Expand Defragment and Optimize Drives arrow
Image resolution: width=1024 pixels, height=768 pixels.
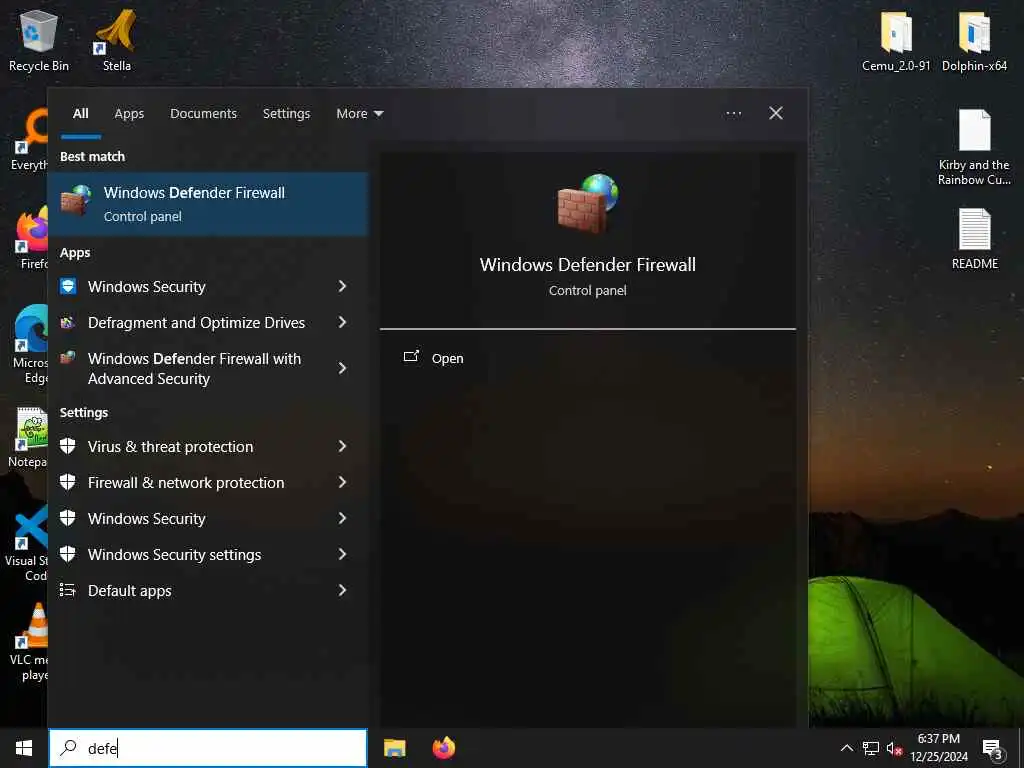(342, 322)
